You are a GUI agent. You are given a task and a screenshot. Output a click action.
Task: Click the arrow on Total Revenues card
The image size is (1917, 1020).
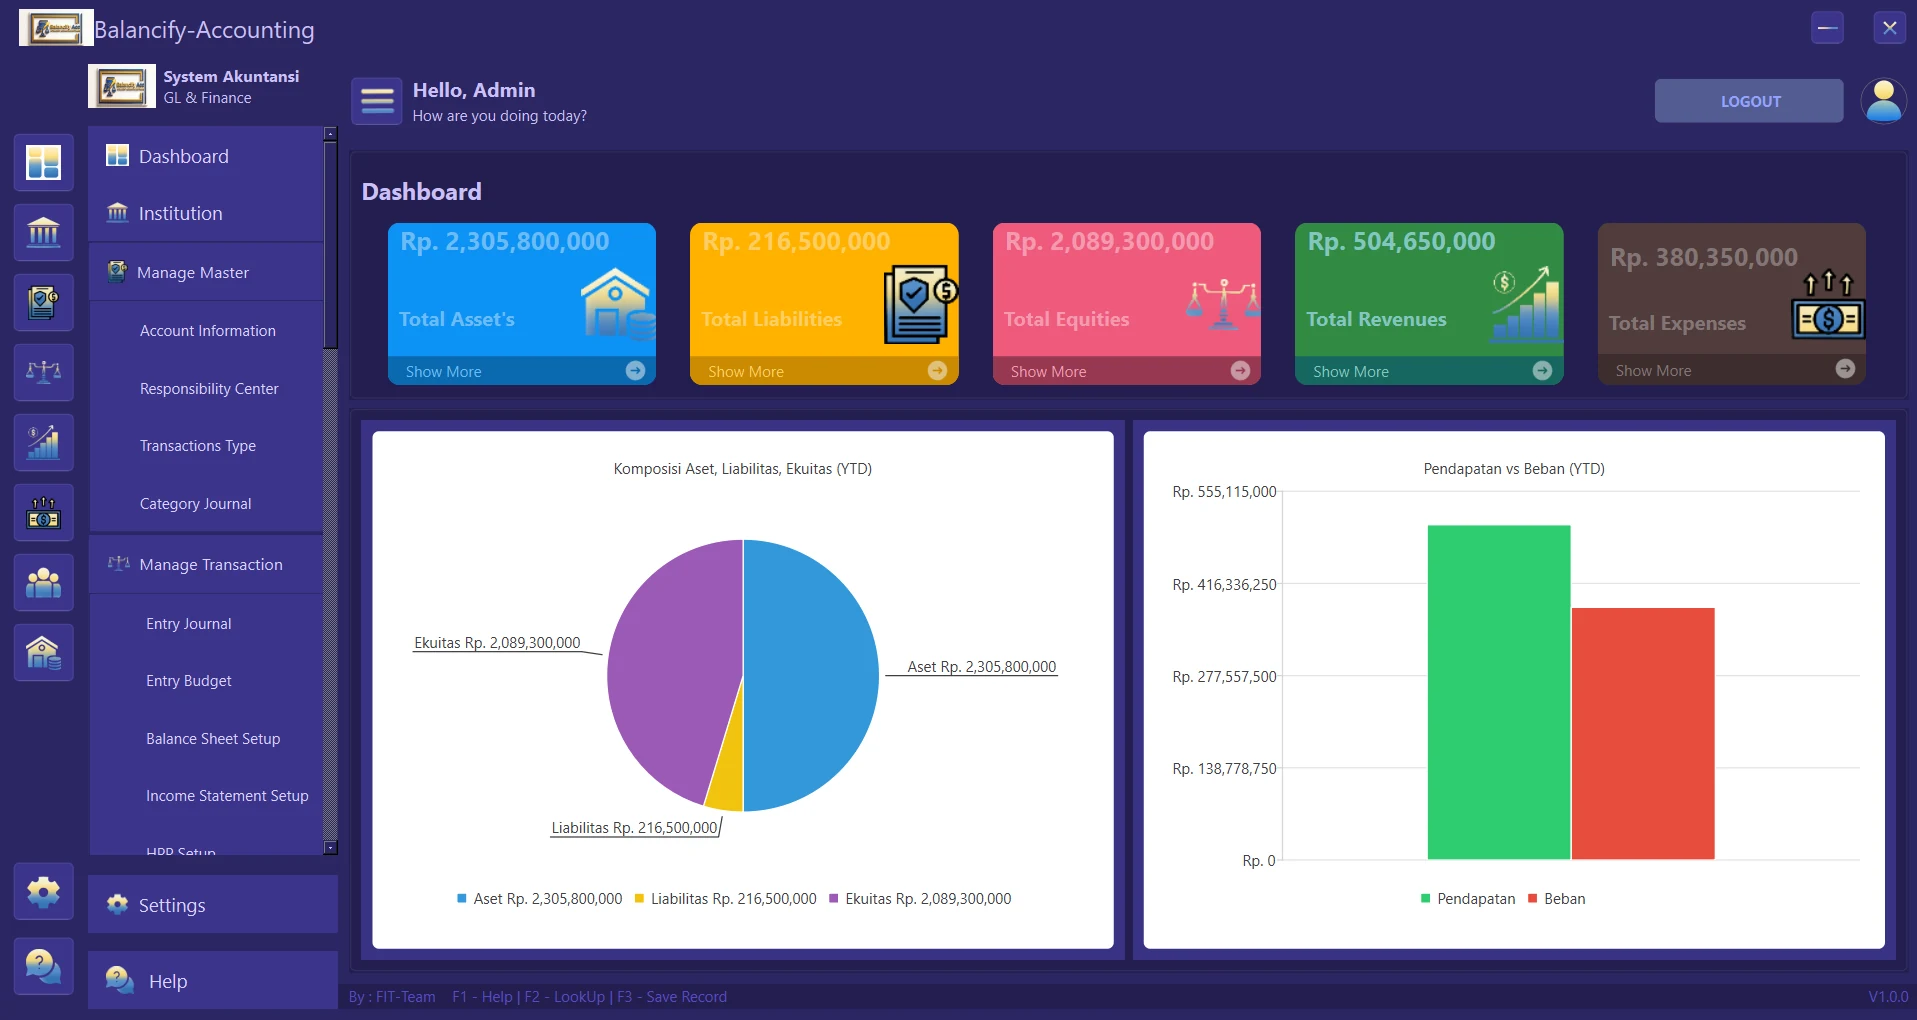(x=1542, y=371)
